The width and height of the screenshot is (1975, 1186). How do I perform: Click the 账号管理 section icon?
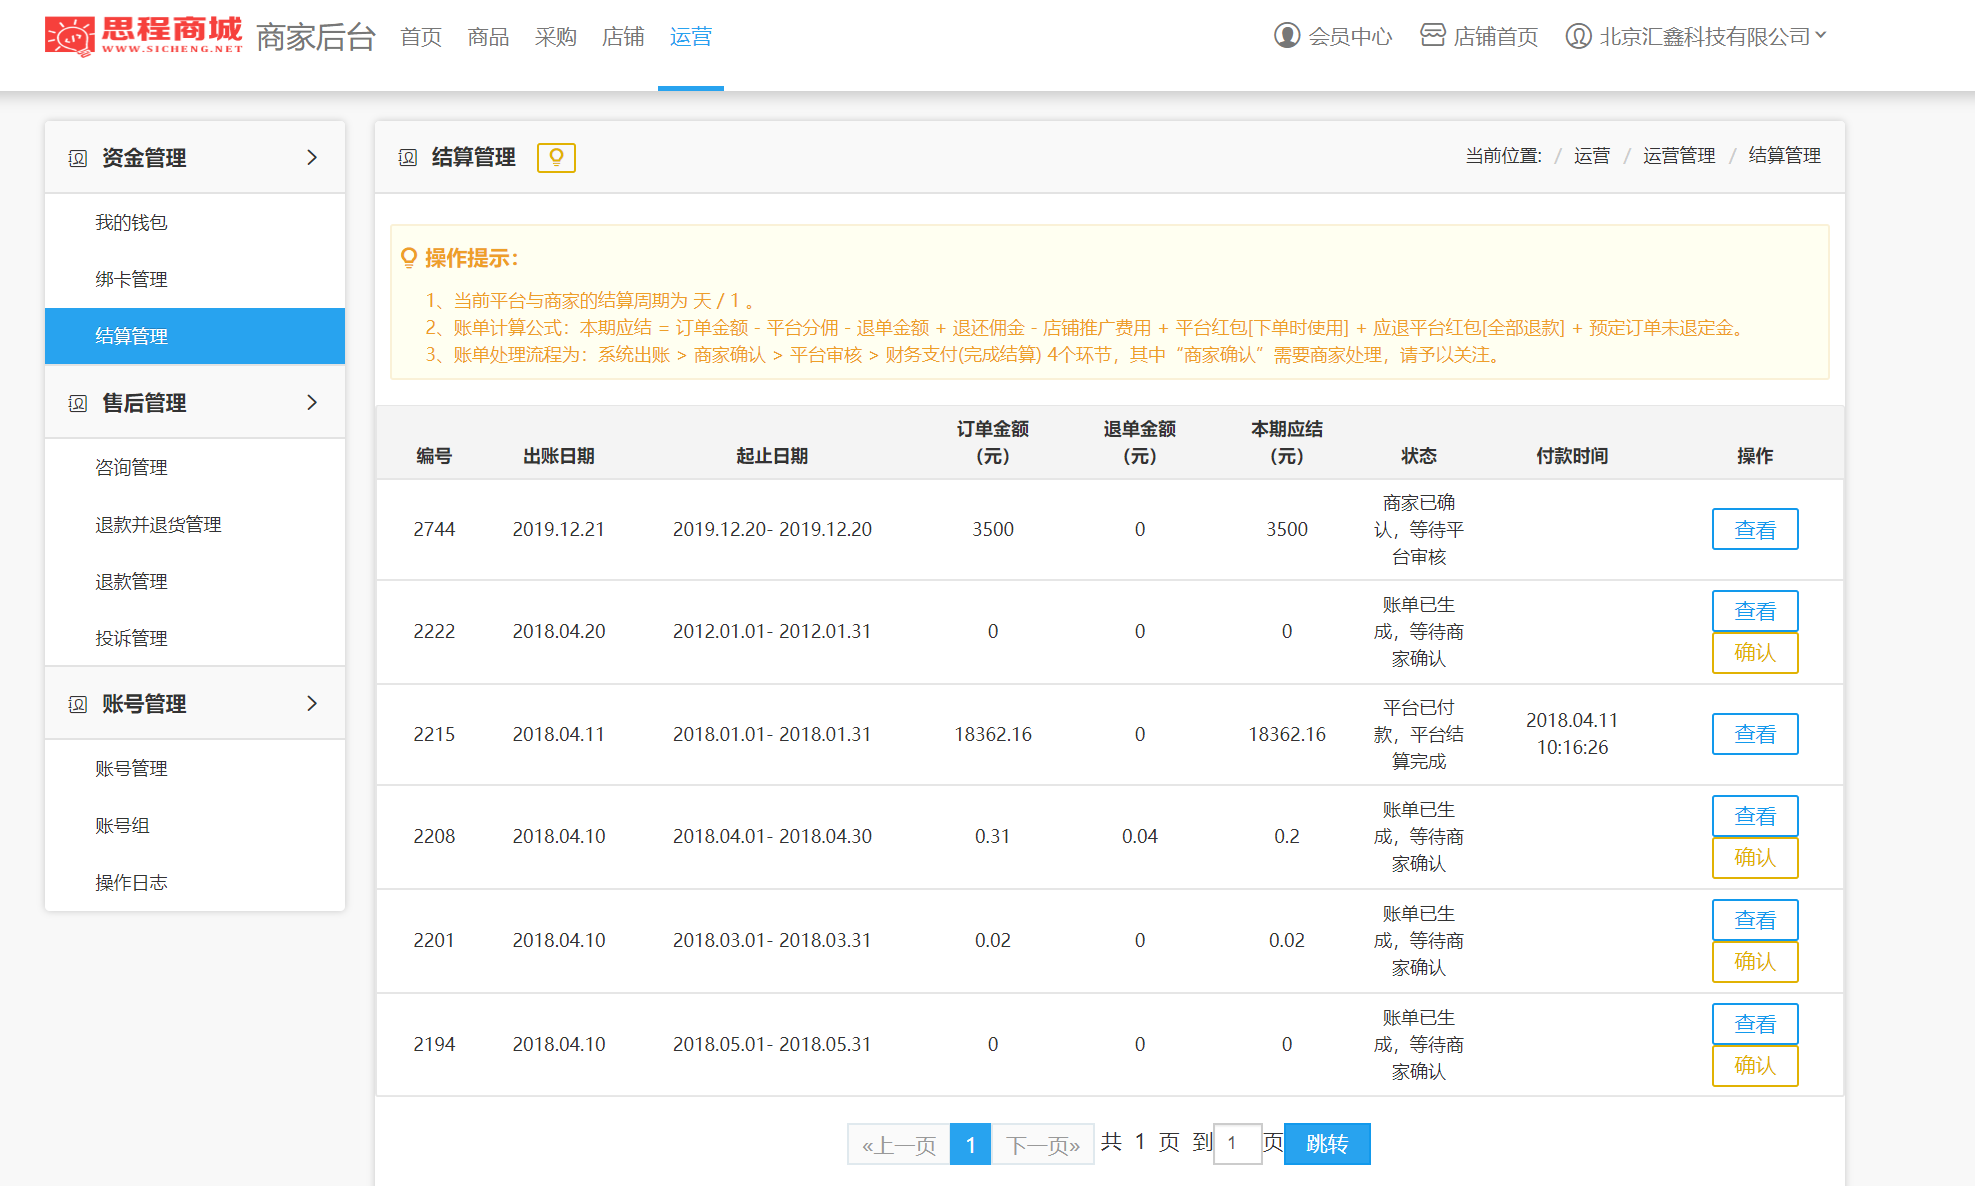click(x=78, y=704)
